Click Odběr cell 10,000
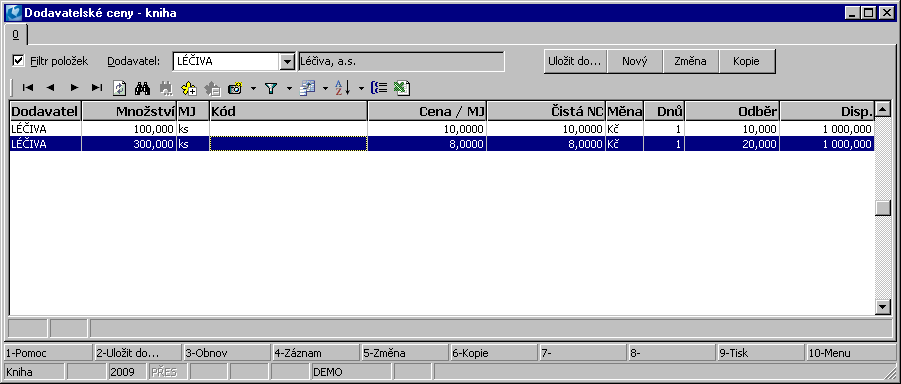The height and width of the screenshot is (384, 901). pyautogui.click(x=732, y=129)
